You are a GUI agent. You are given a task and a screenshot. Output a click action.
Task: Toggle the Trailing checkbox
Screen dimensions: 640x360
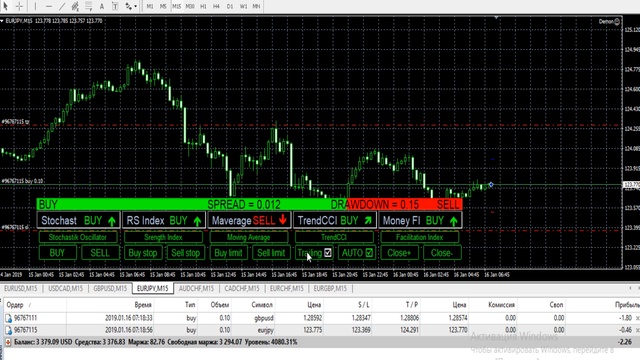(328, 253)
